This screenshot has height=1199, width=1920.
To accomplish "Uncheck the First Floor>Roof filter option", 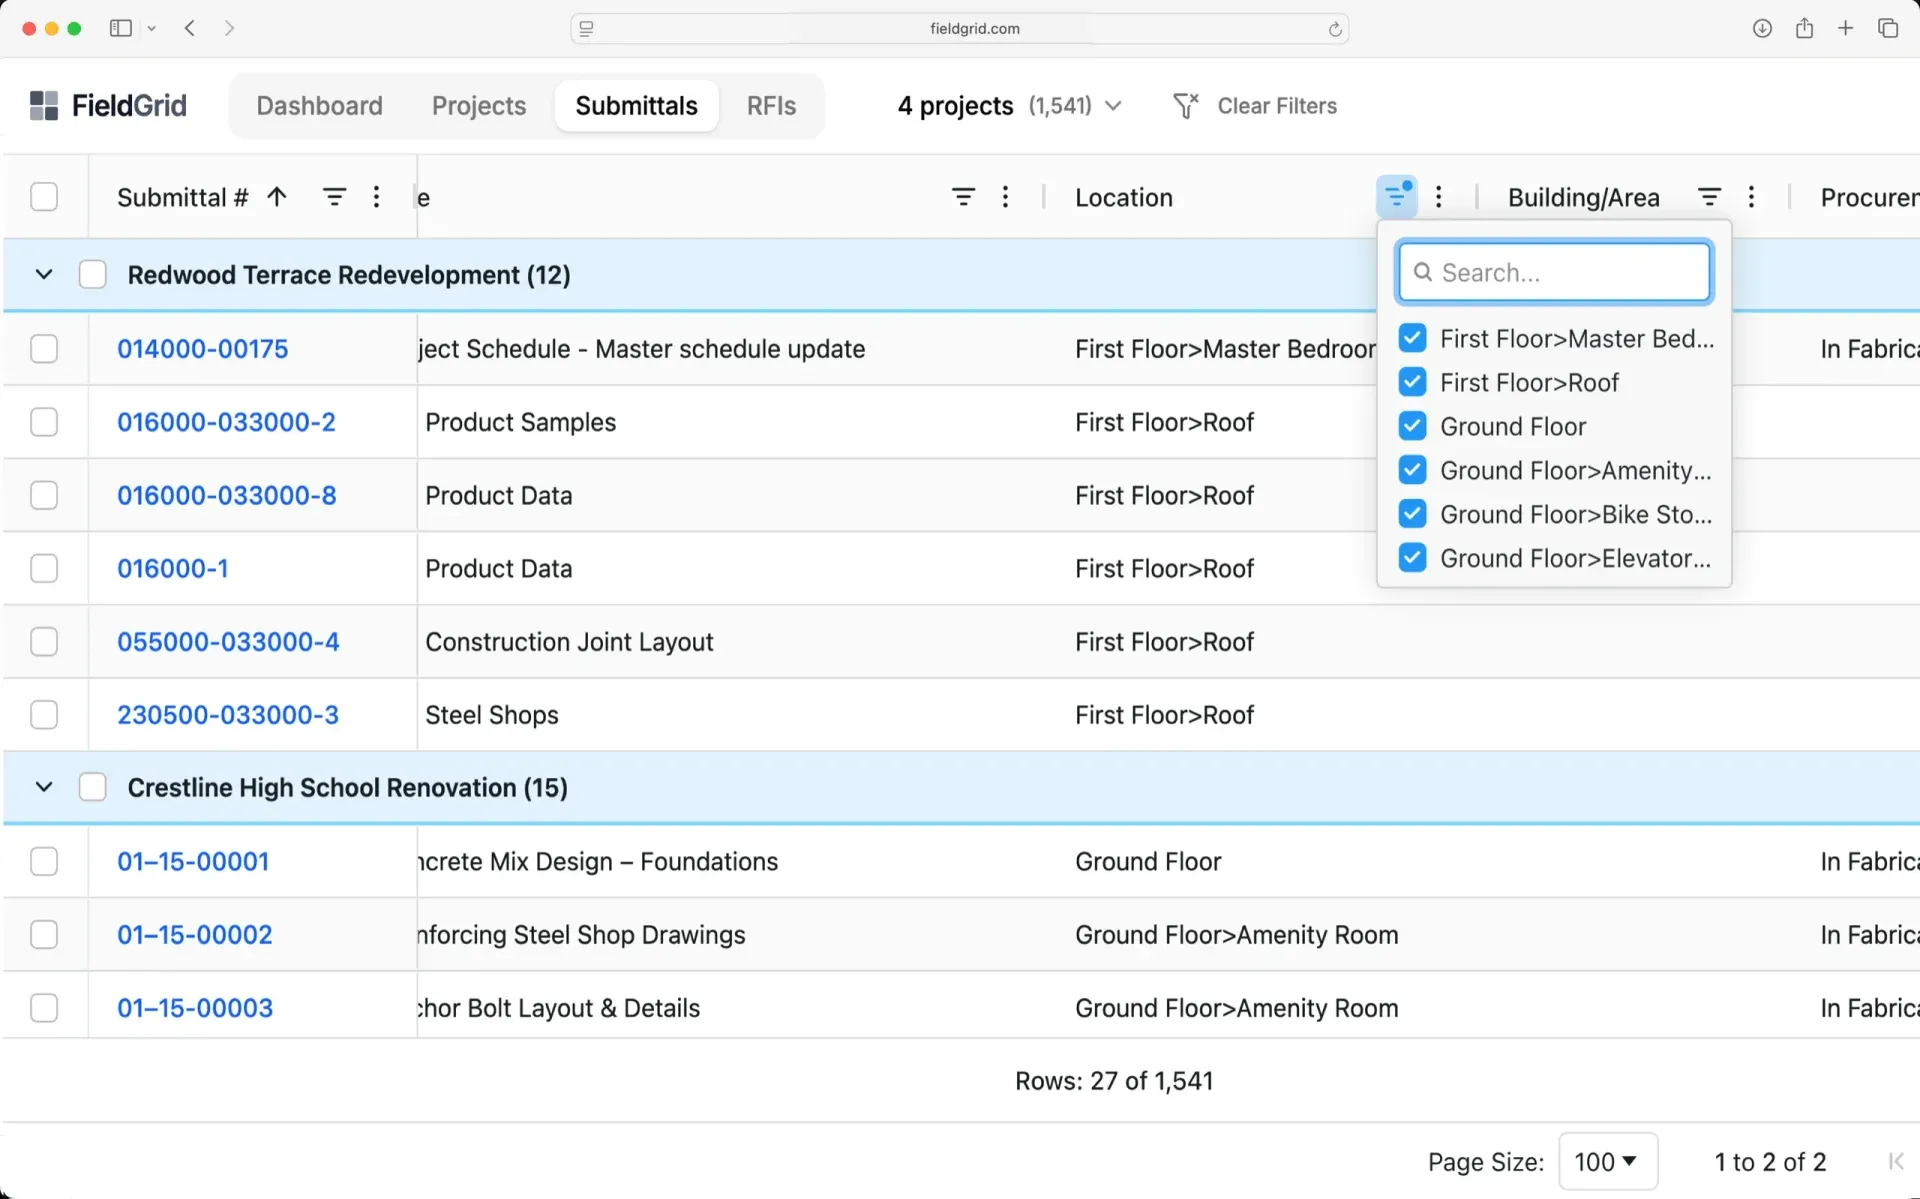I will coord(1412,382).
